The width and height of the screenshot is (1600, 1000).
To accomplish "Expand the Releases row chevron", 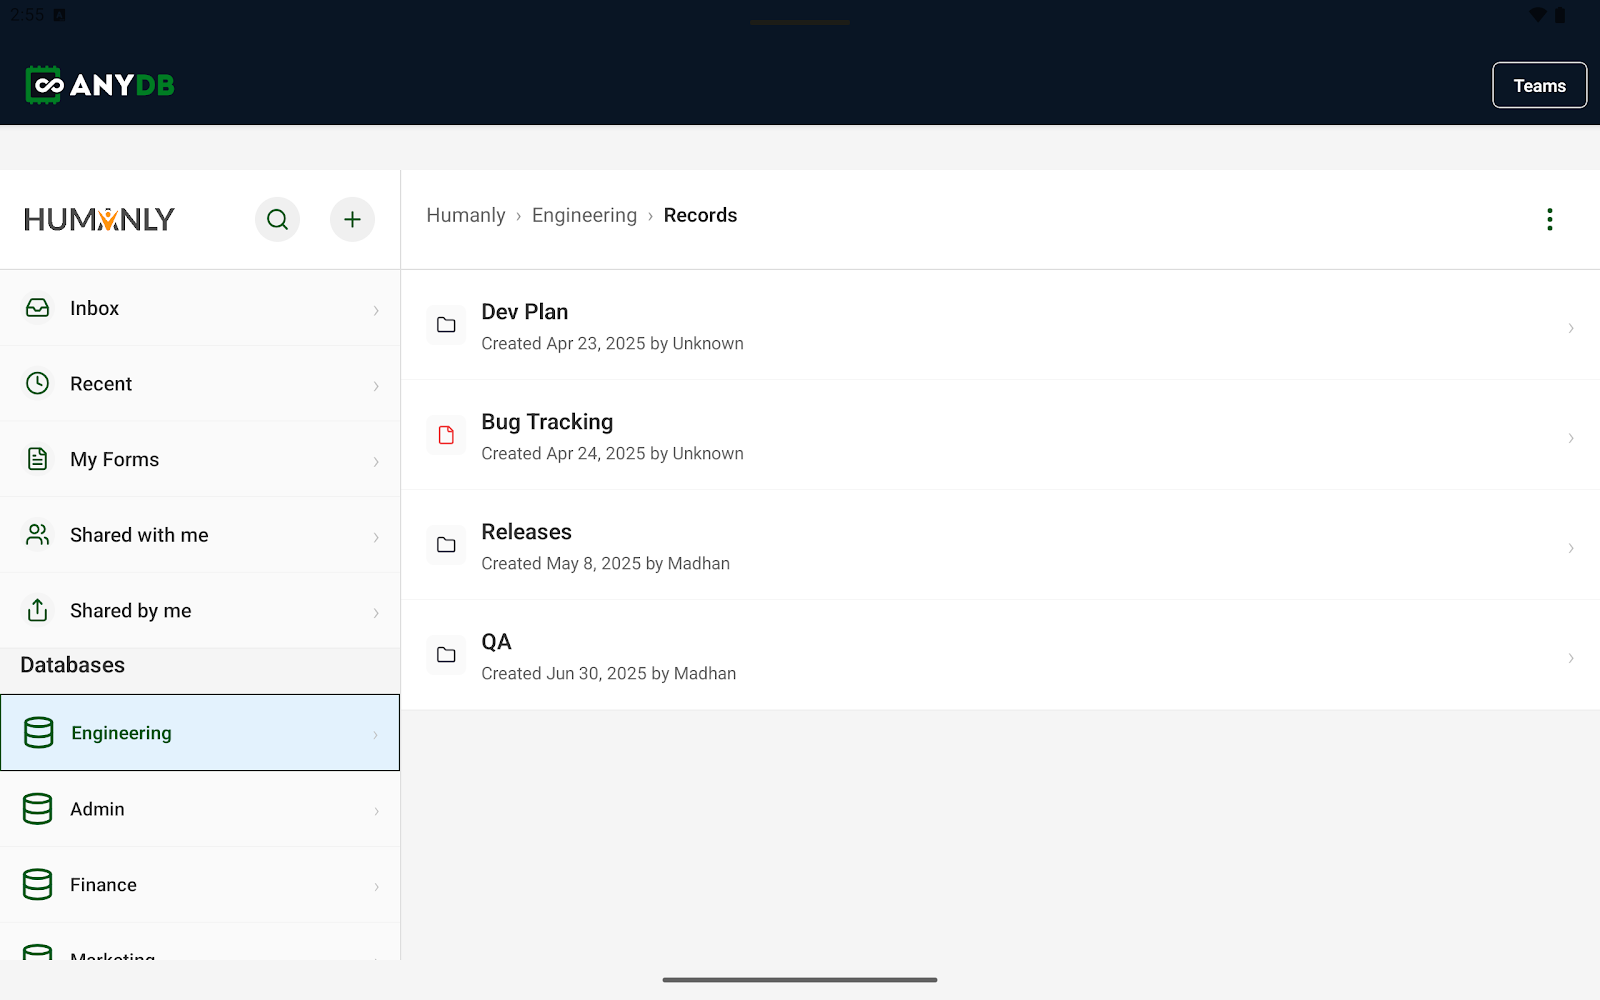I will point(1570,548).
